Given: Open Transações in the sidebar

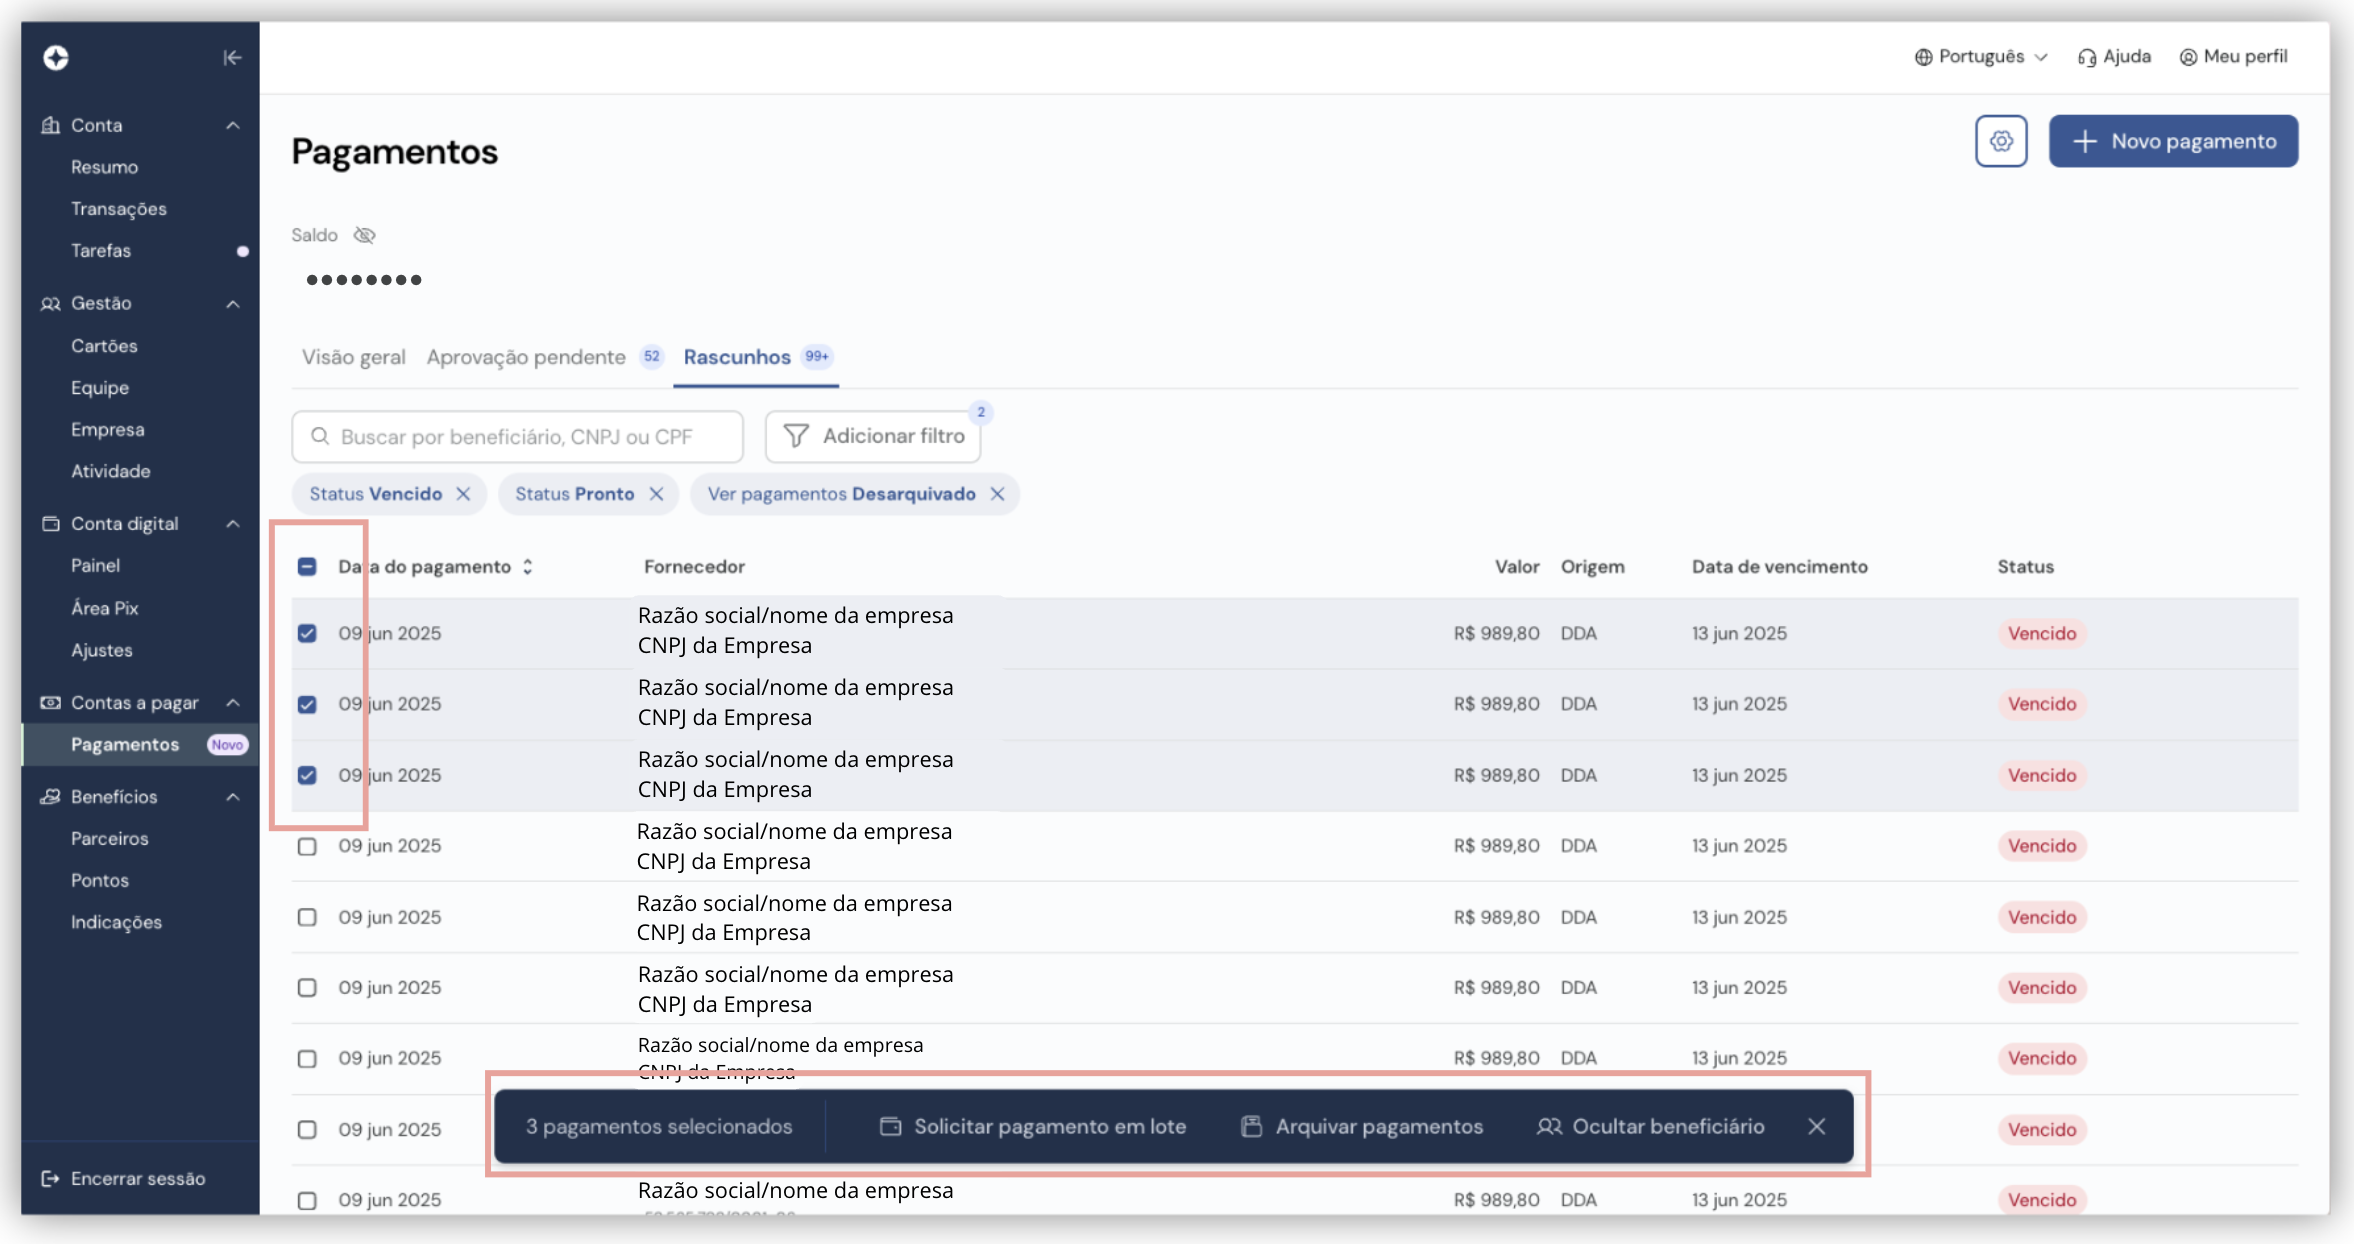Looking at the screenshot, I should click(119, 209).
